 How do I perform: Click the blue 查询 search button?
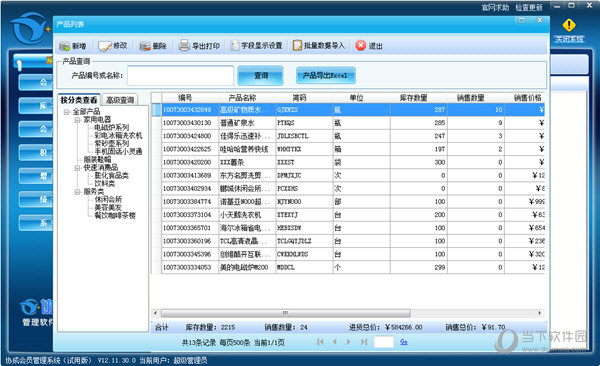coord(261,75)
